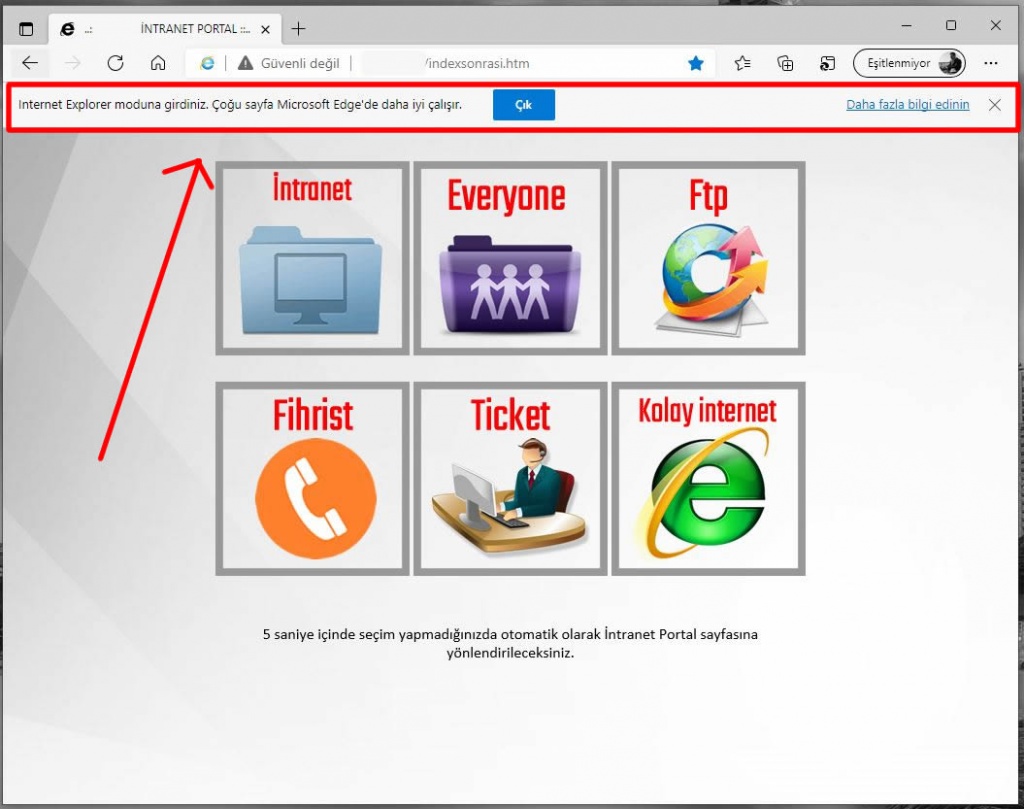Image resolution: width=1024 pixels, height=809 pixels.
Task: Open the Intranet folder tile
Action: click(x=312, y=258)
